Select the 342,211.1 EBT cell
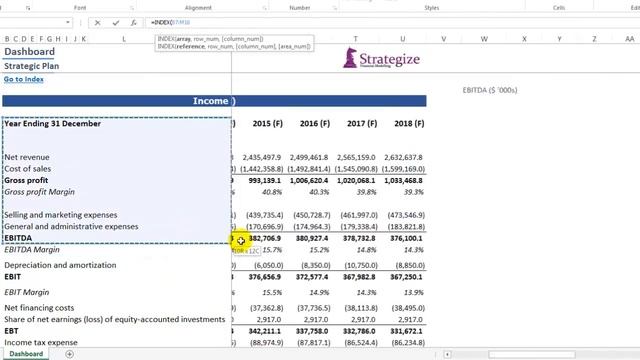640x360 pixels. pos(264,331)
